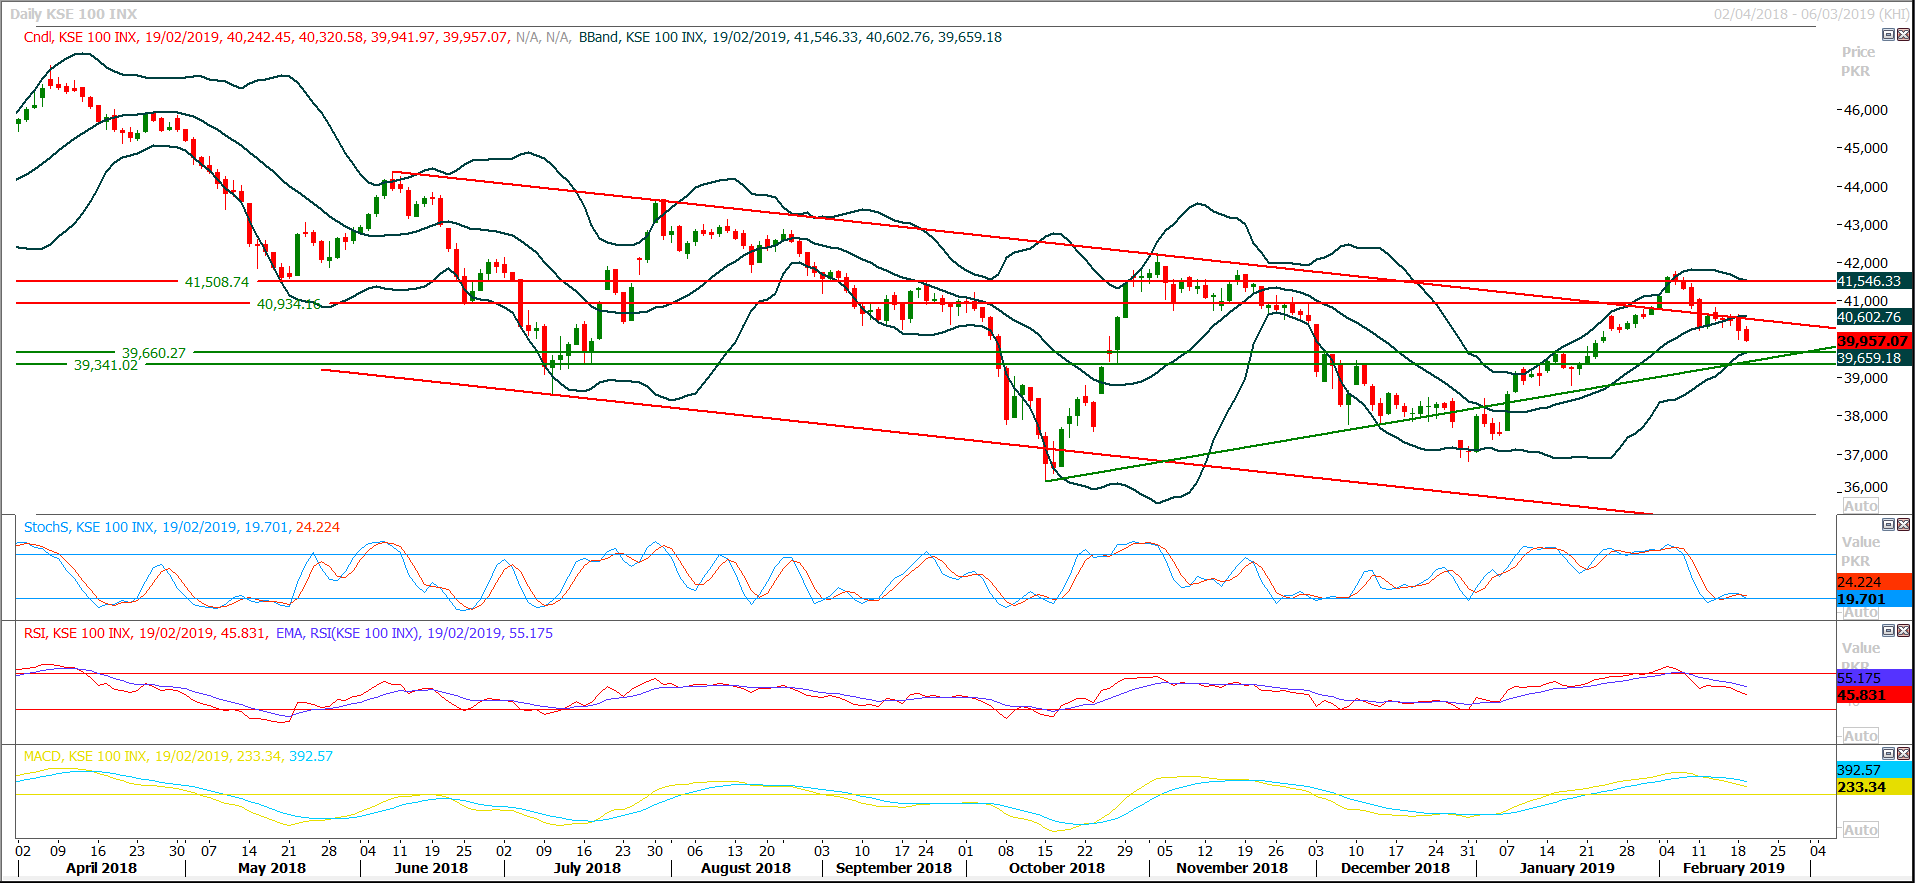Click the 'Price PKR' axis title

(1858, 61)
